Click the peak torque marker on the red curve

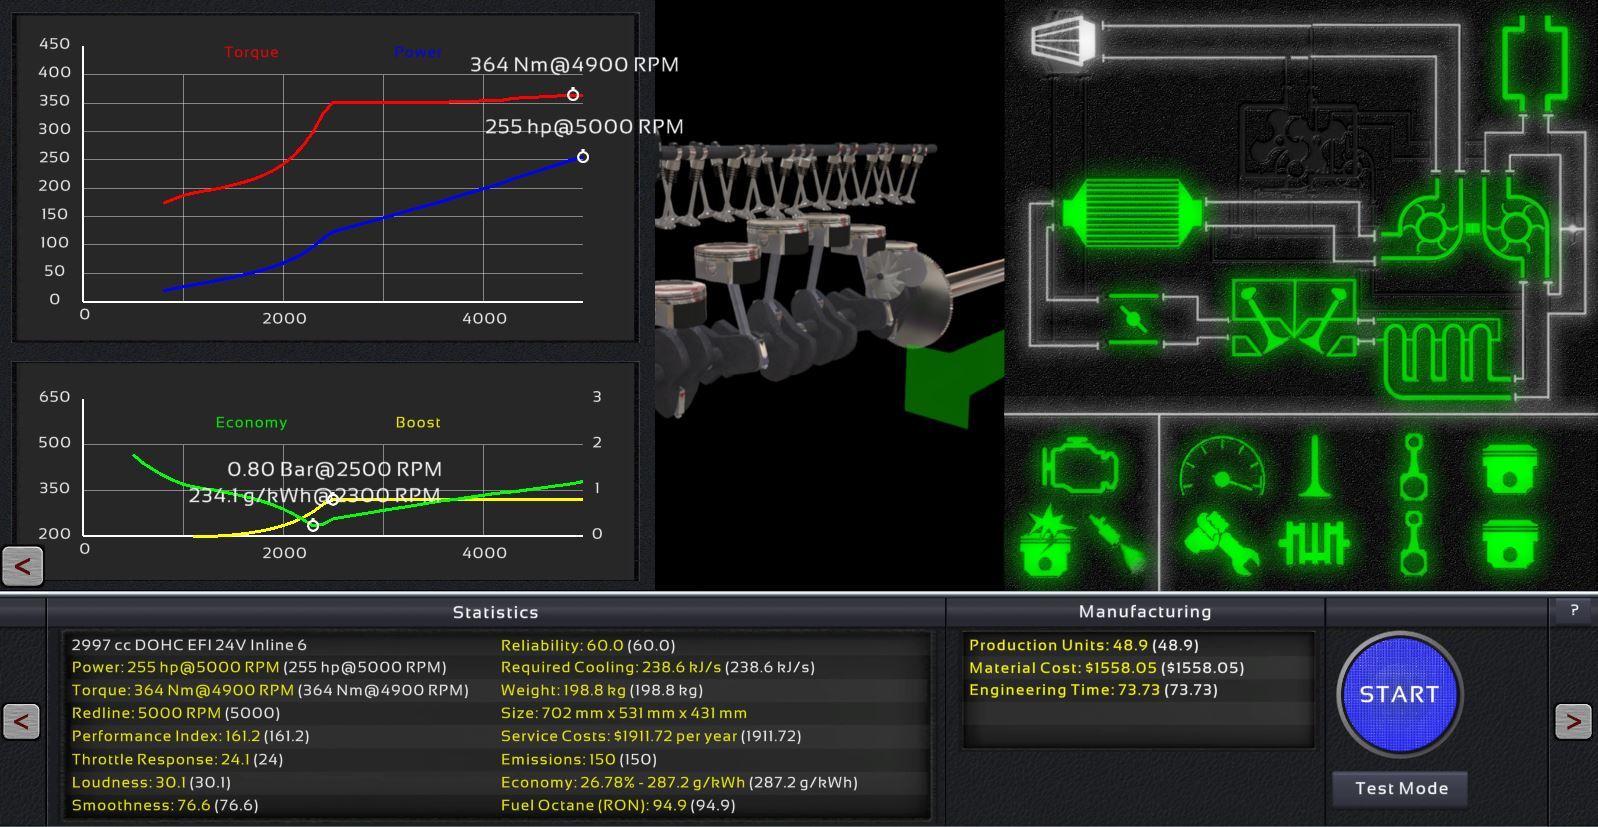[573, 95]
